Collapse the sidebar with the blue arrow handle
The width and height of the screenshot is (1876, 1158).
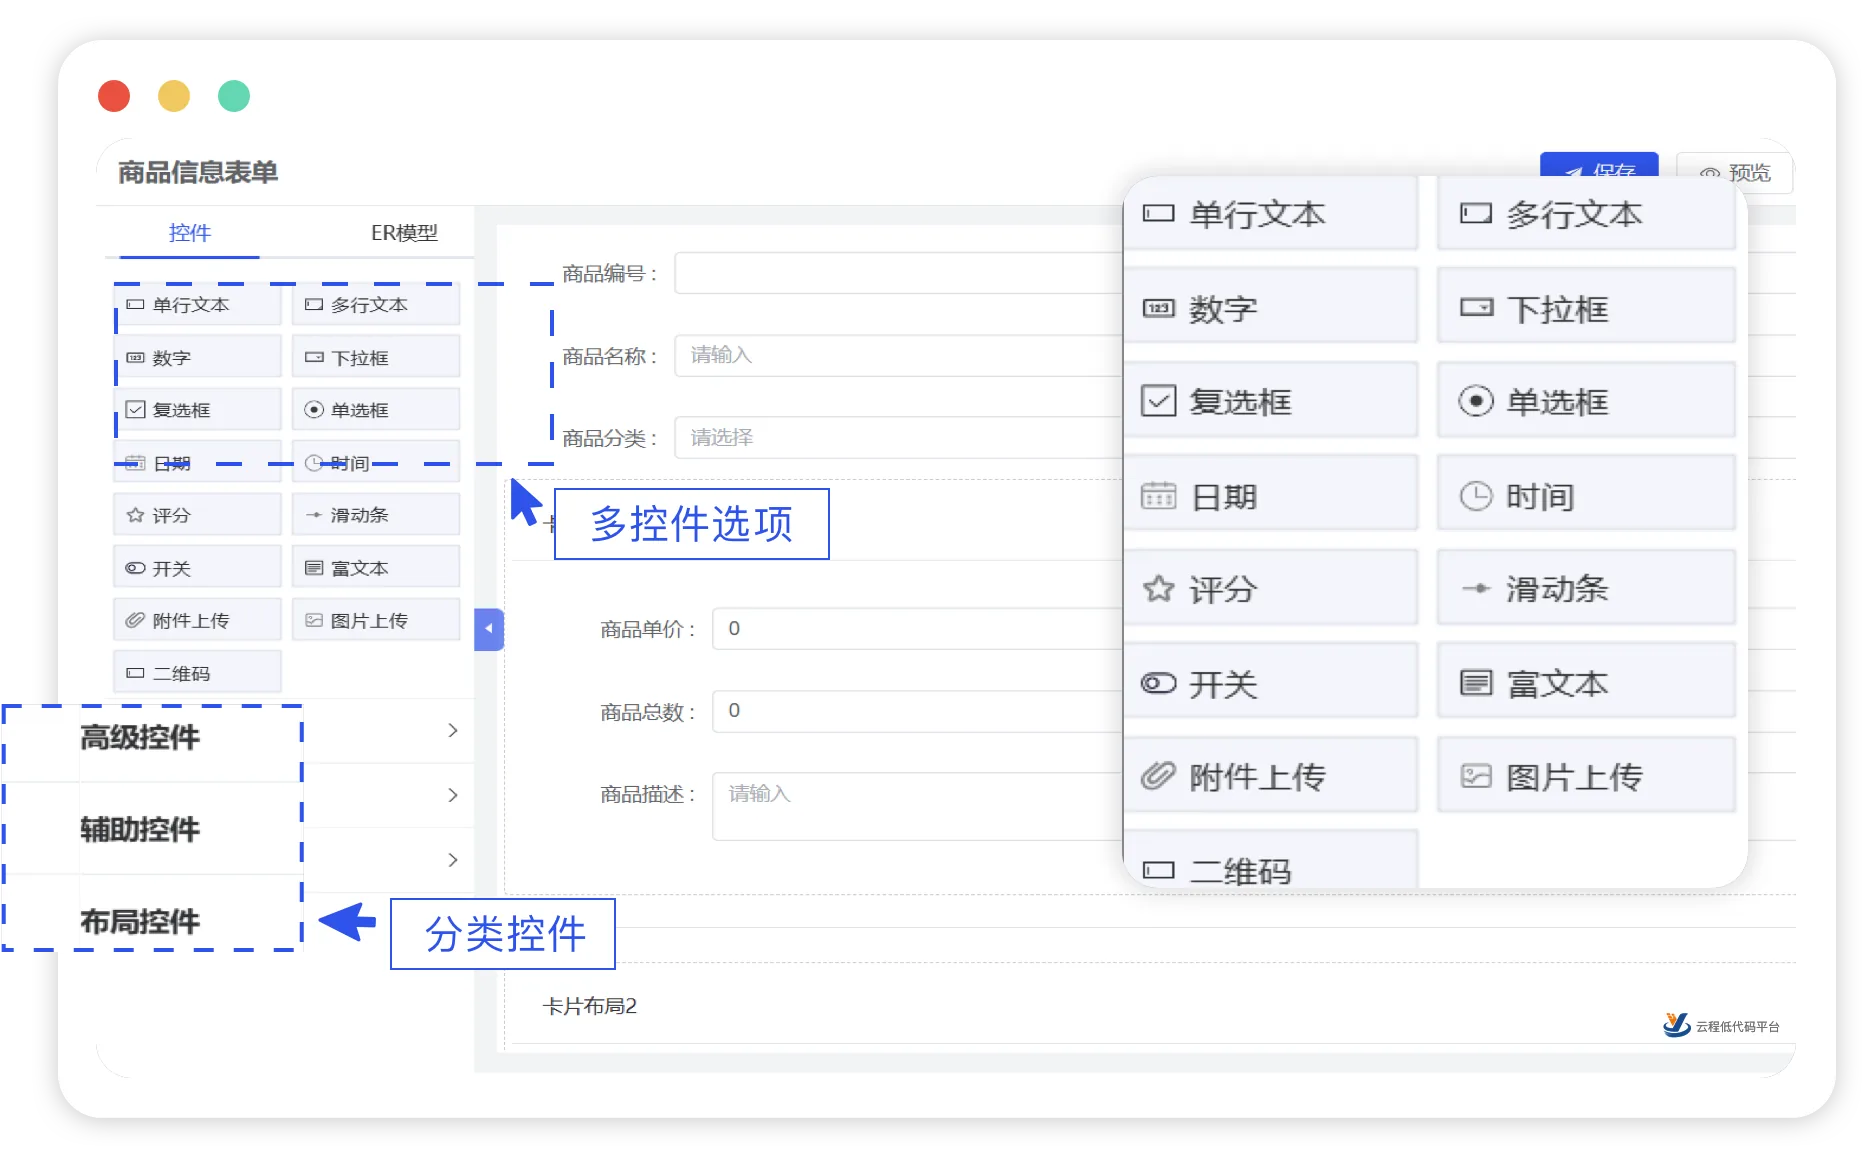coord(488,629)
